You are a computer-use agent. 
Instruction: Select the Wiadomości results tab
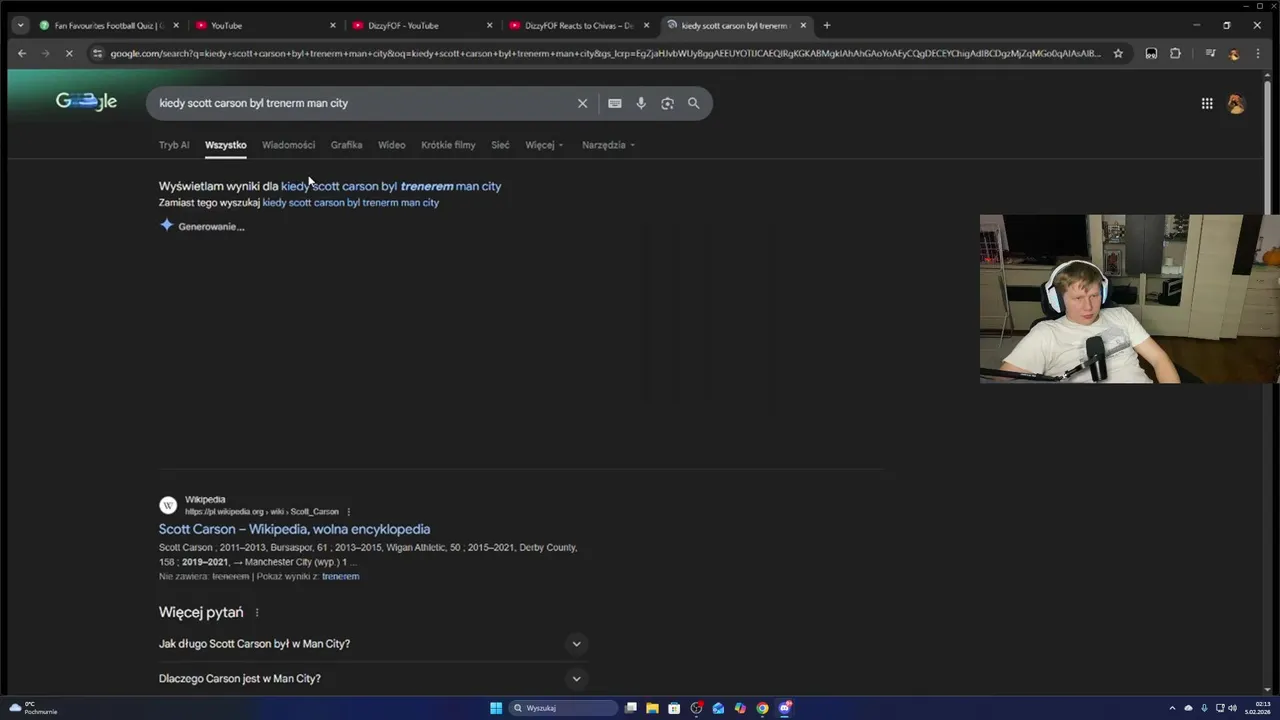(x=288, y=145)
